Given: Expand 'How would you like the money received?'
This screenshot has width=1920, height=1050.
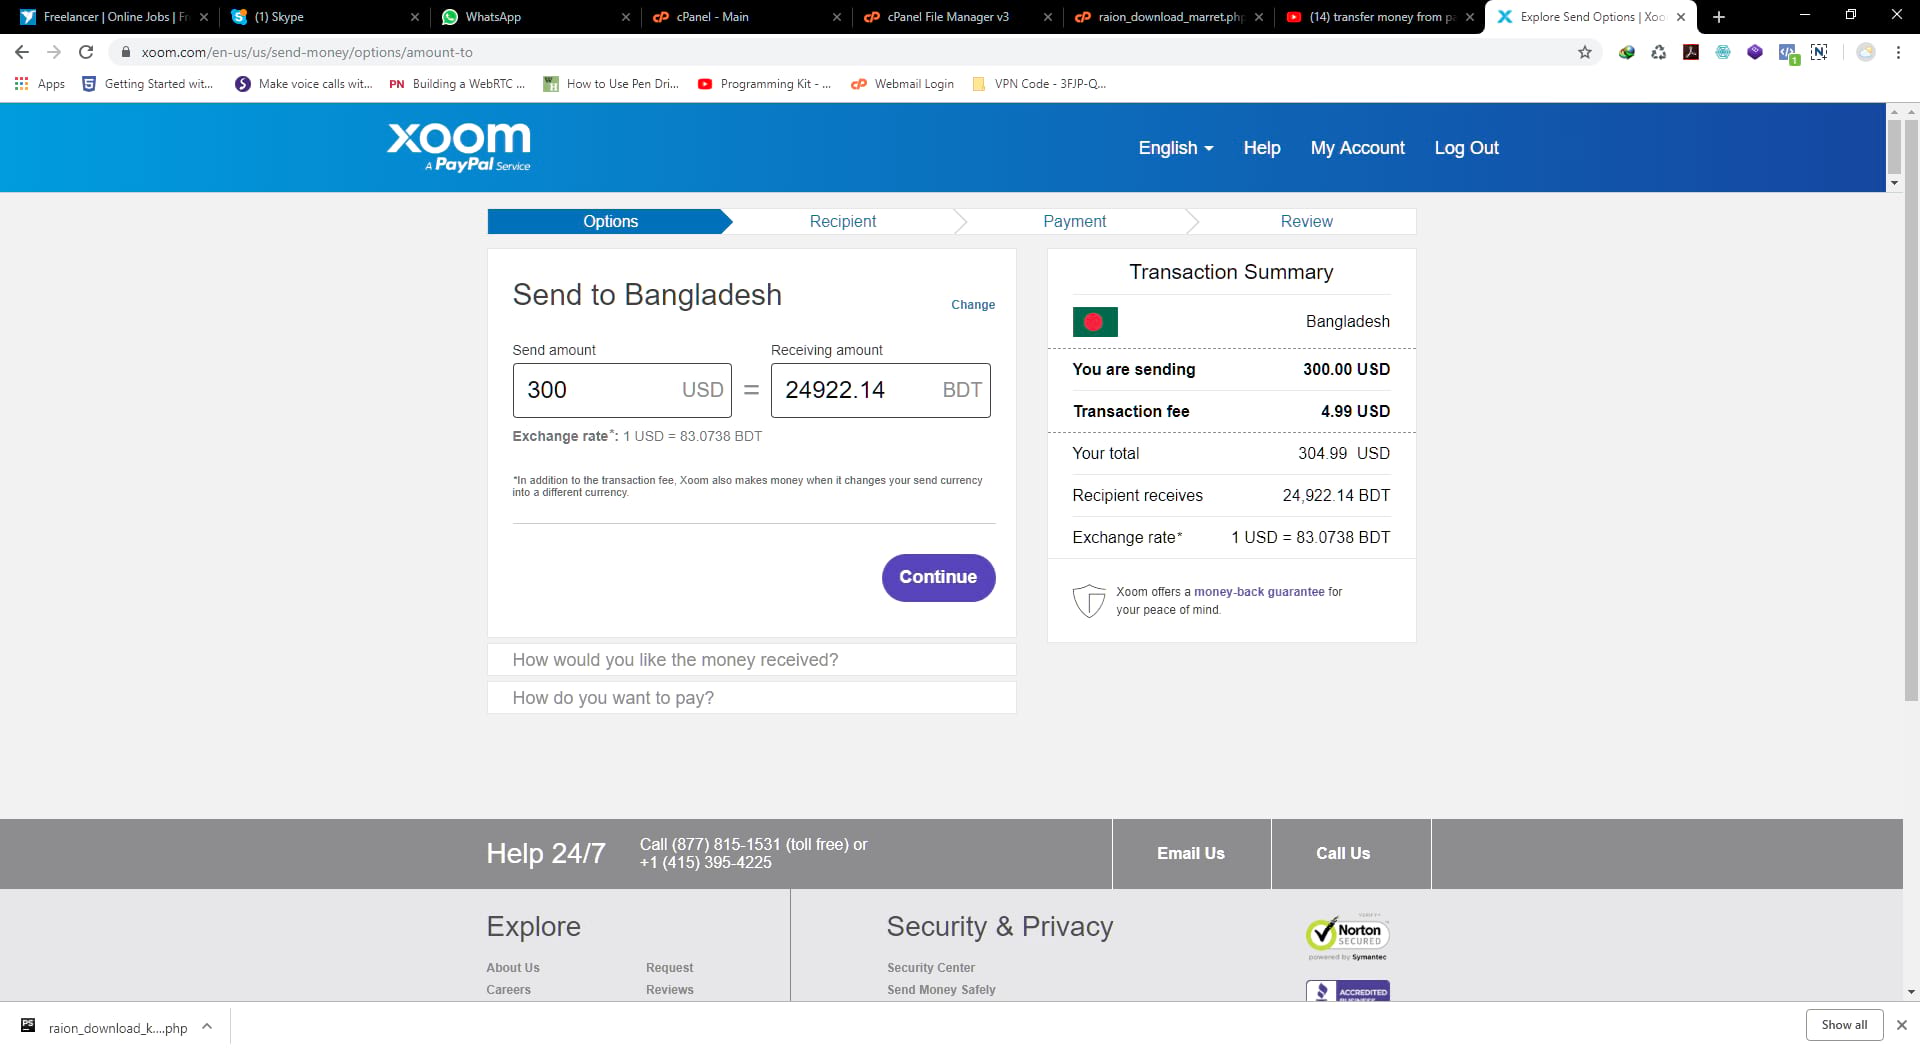Looking at the screenshot, I should click(x=752, y=660).
